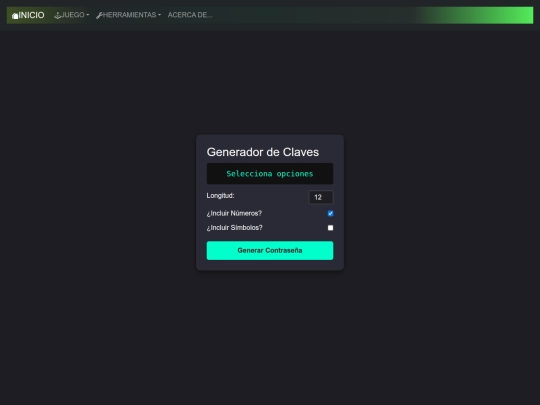Click the wrench icon beside HERRAMIENTAS
The height and width of the screenshot is (405, 540).
[x=99, y=15]
